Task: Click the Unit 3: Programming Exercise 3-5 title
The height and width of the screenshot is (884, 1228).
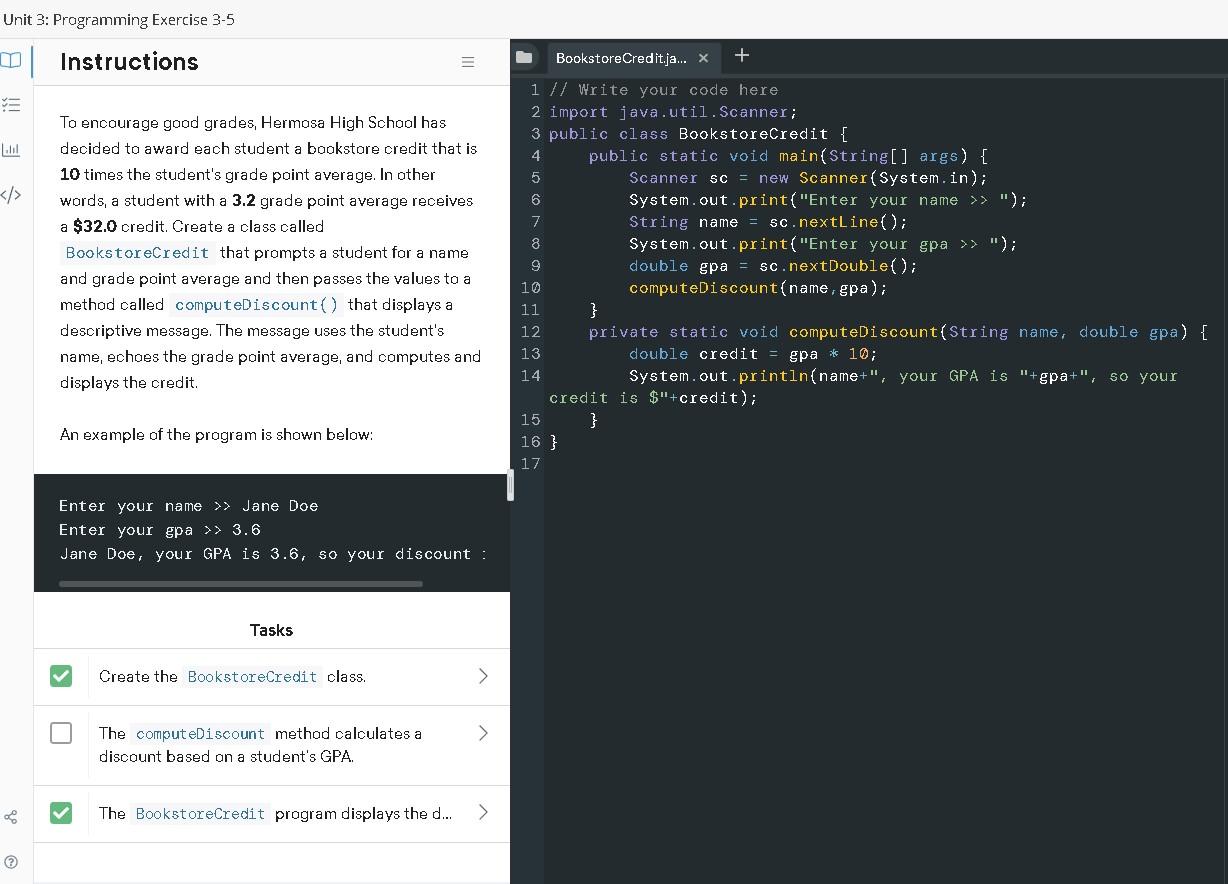Action: coord(119,19)
